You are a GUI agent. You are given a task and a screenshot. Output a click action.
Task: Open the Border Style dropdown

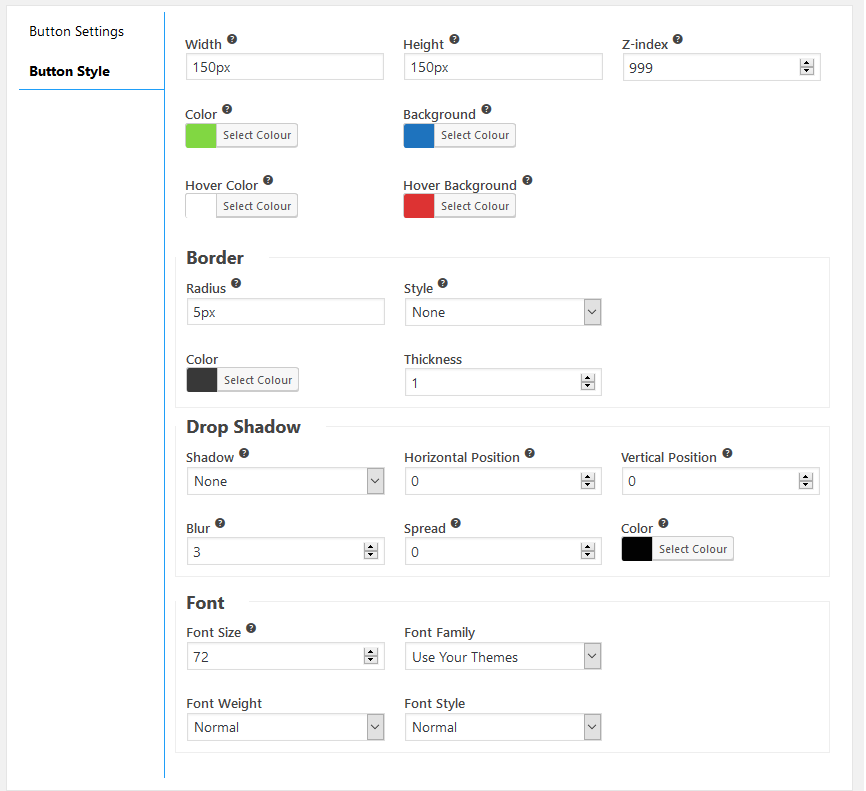pos(503,312)
